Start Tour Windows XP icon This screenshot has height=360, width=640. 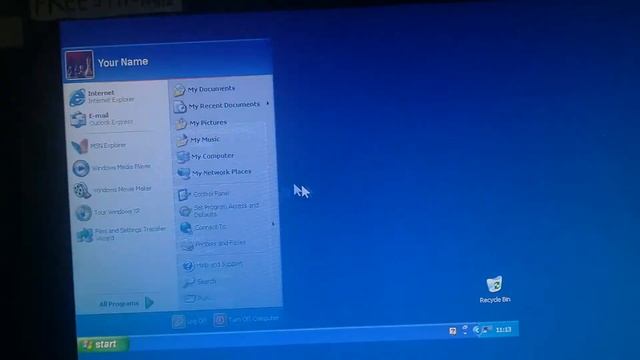click(84, 213)
